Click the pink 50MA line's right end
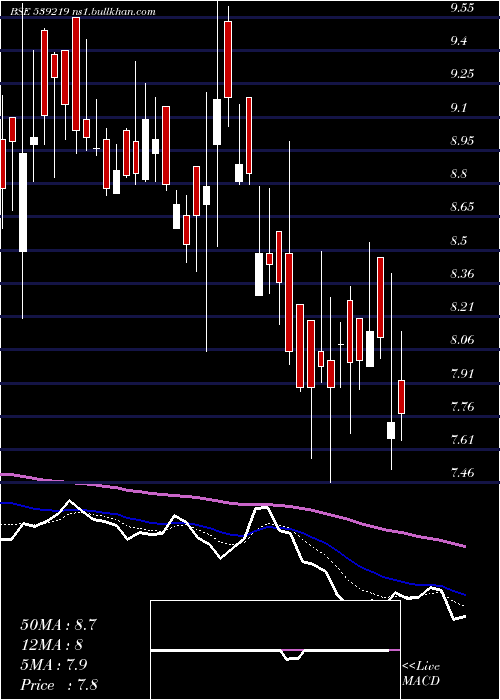Screen dimensions: 500x700 point(464,546)
